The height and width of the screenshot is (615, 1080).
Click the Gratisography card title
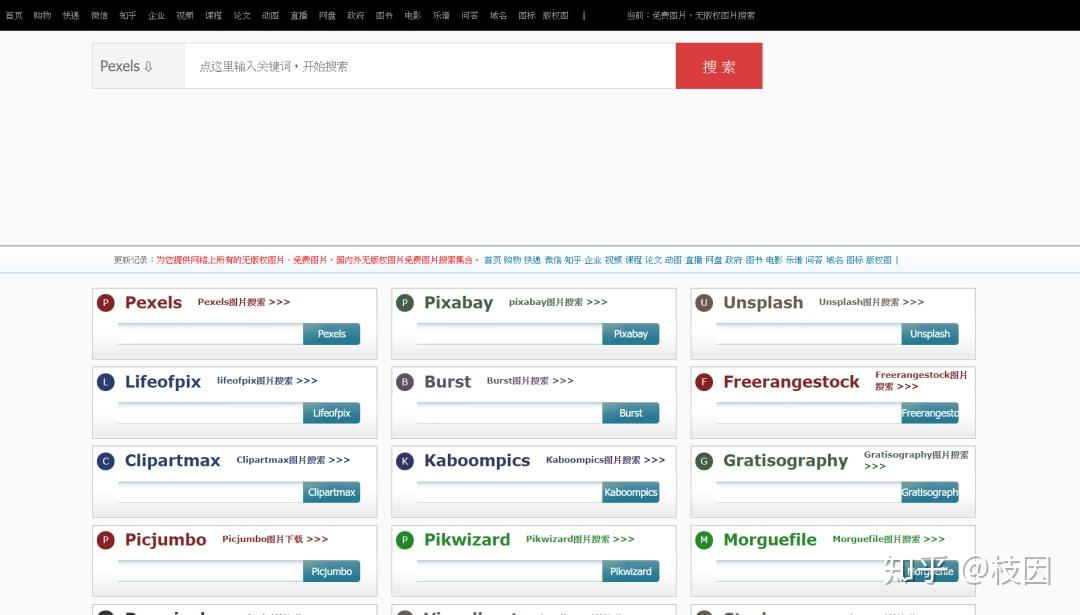pos(785,461)
